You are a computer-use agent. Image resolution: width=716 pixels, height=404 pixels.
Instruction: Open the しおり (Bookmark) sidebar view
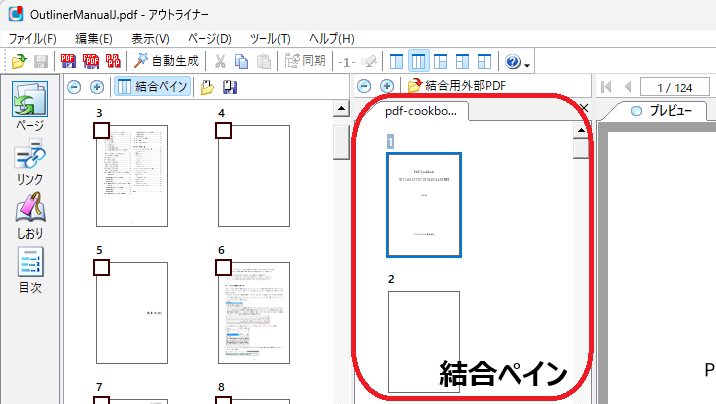point(29,216)
